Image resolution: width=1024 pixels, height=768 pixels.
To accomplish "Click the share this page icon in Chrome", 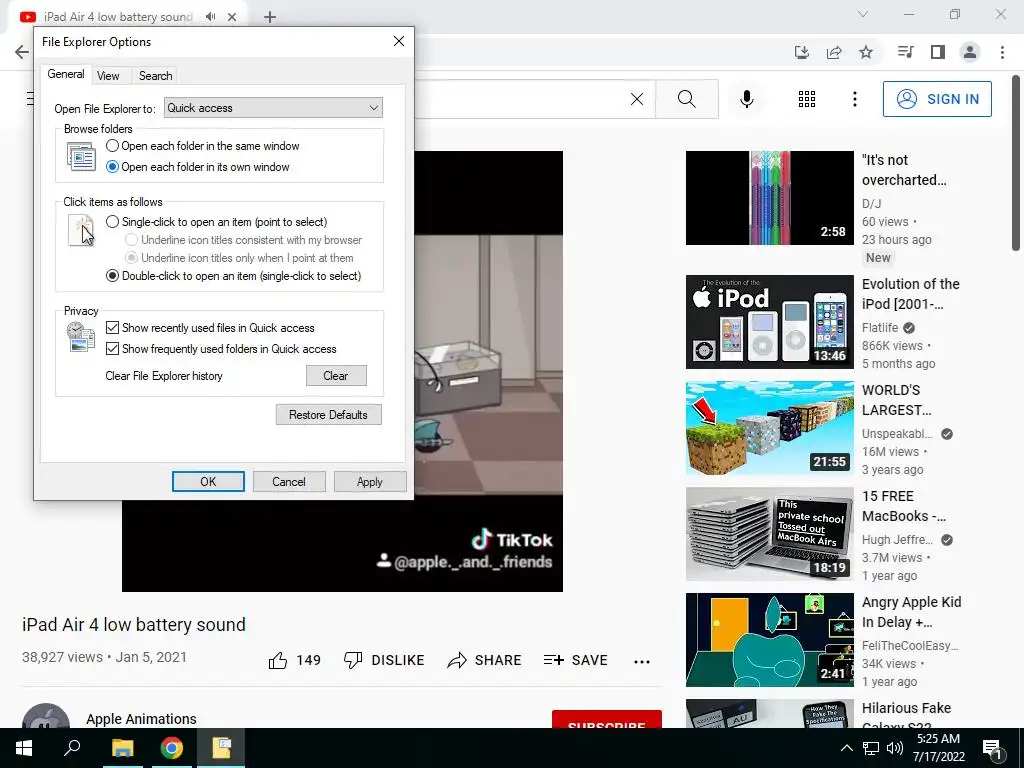I will (834, 52).
